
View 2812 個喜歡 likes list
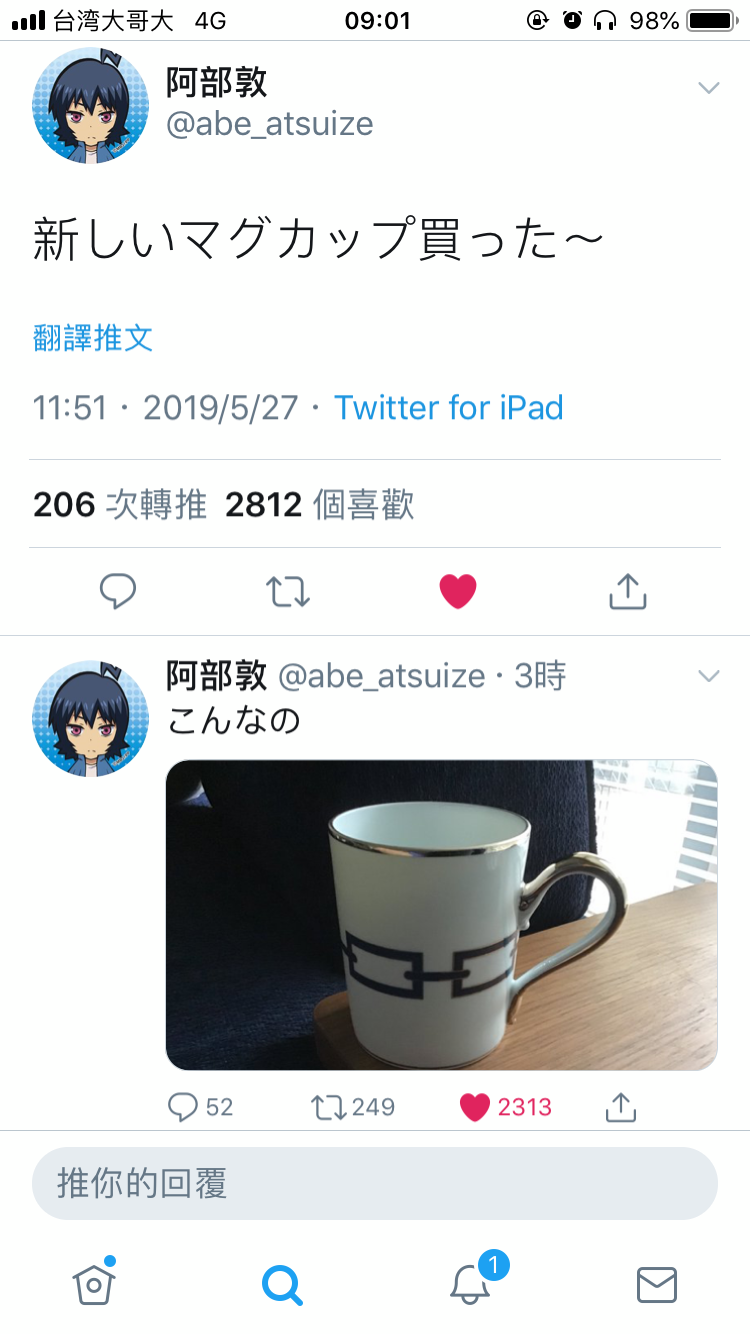(x=320, y=505)
